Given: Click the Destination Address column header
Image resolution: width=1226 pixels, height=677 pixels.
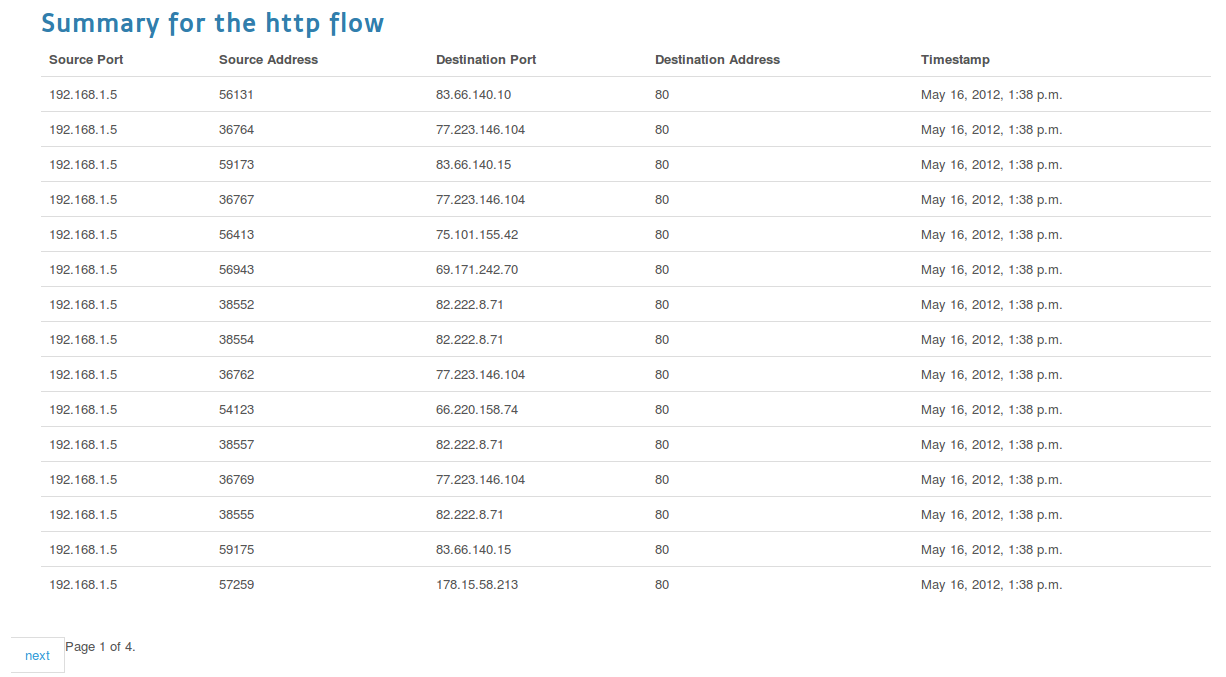Looking at the screenshot, I should tap(717, 60).
